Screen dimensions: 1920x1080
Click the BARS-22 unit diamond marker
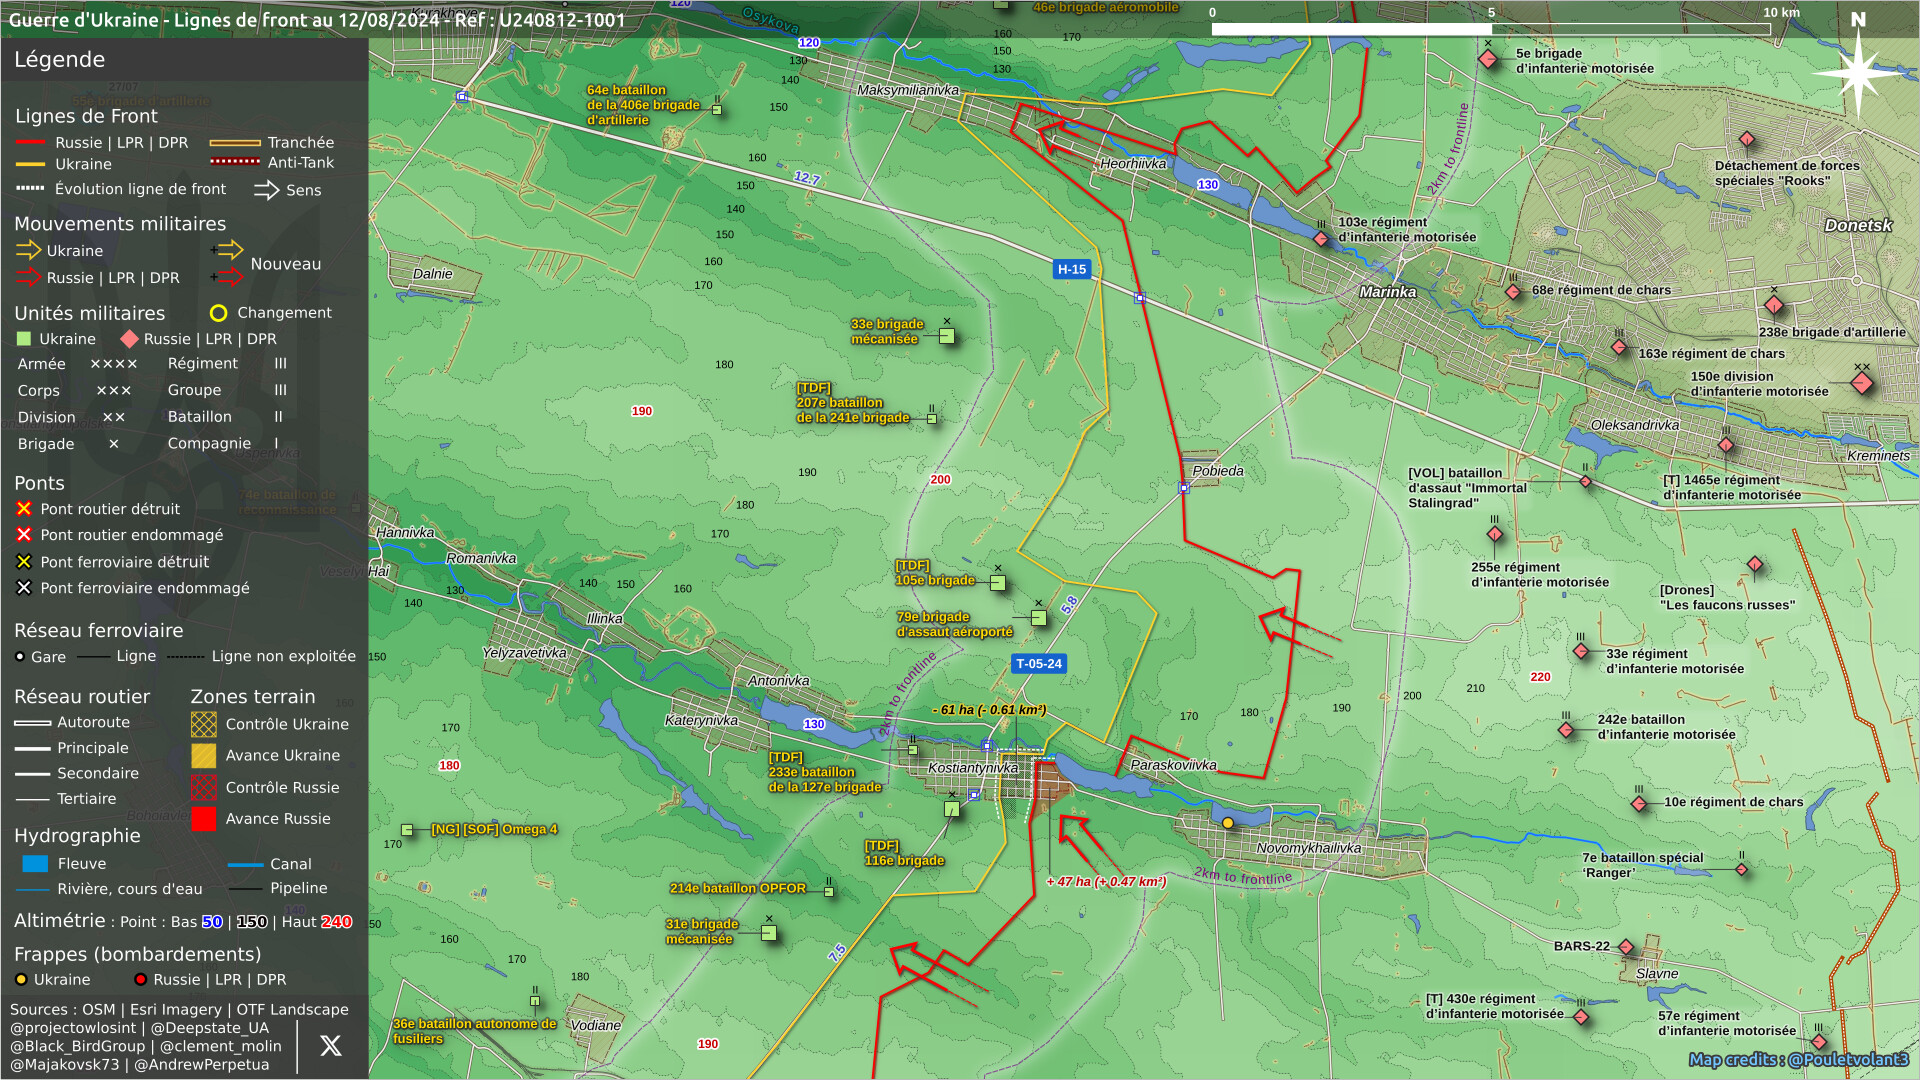tap(1626, 947)
